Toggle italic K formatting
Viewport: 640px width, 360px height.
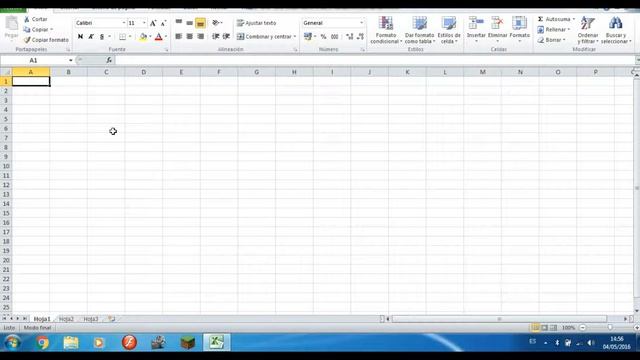[91, 37]
